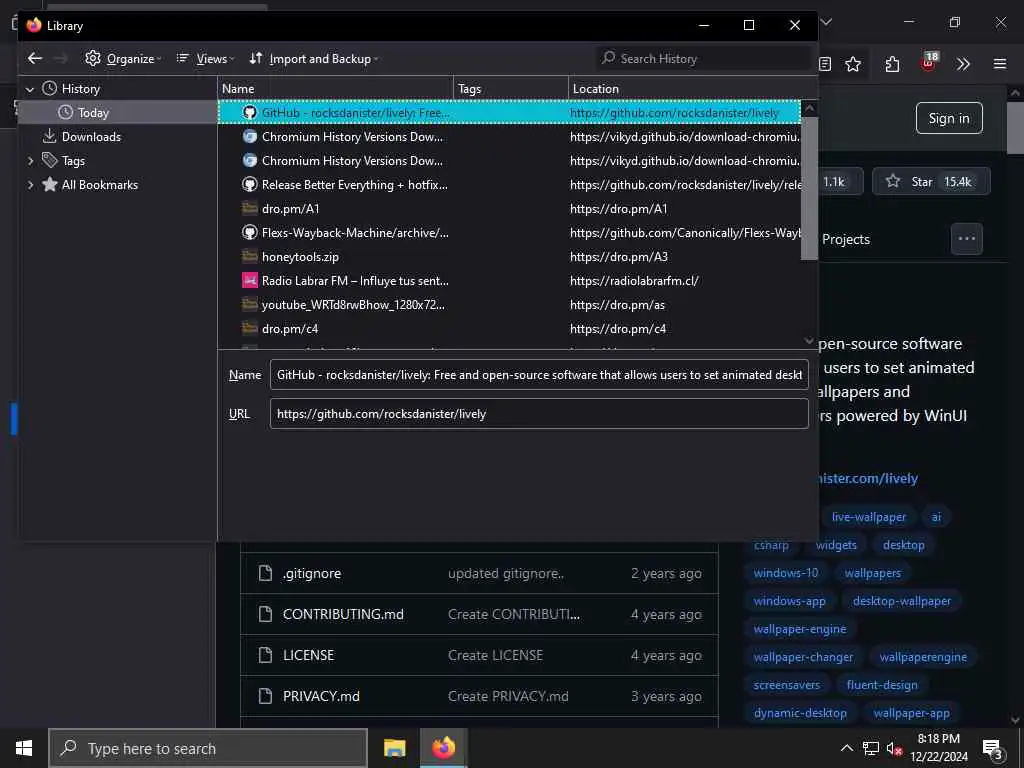Image resolution: width=1024 pixels, height=768 pixels.
Task: Open the Views menu
Action: click(205, 59)
